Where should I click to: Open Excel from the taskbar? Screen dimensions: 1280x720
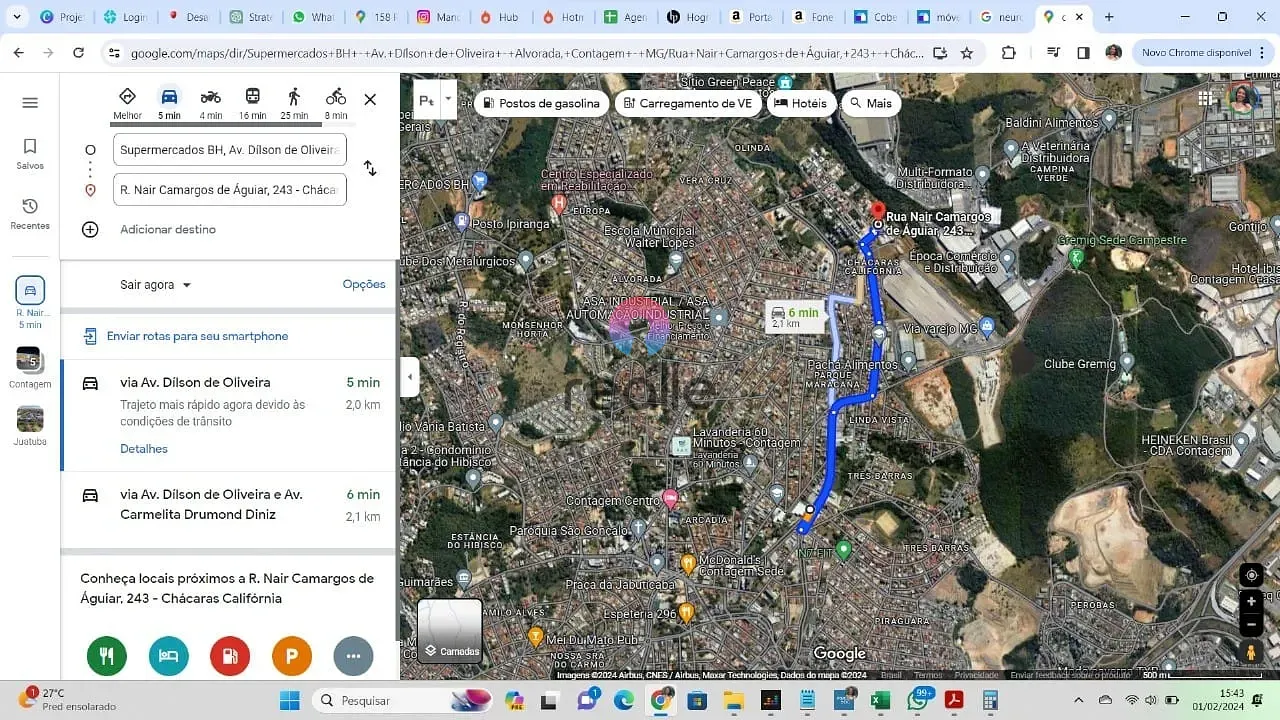880,700
